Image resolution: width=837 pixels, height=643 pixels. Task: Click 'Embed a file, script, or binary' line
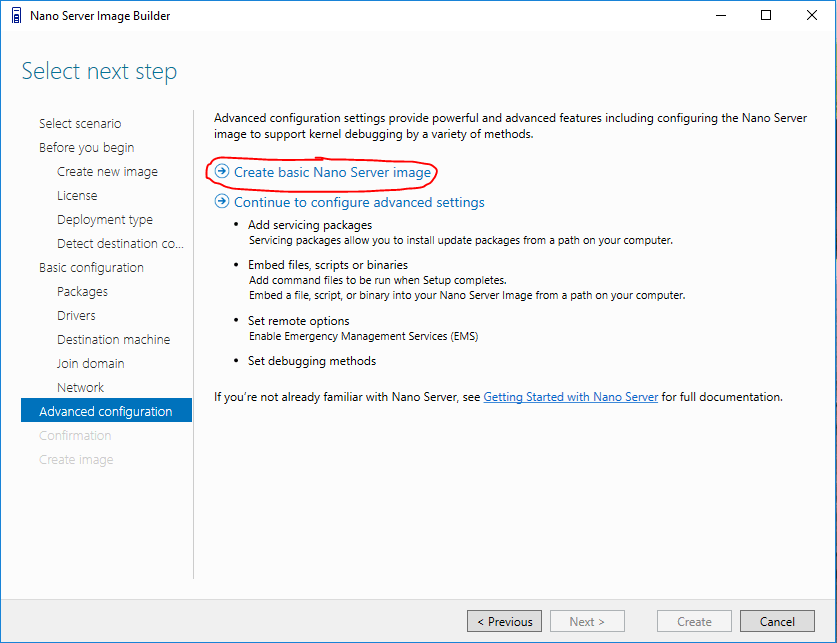(x=467, y=296)
